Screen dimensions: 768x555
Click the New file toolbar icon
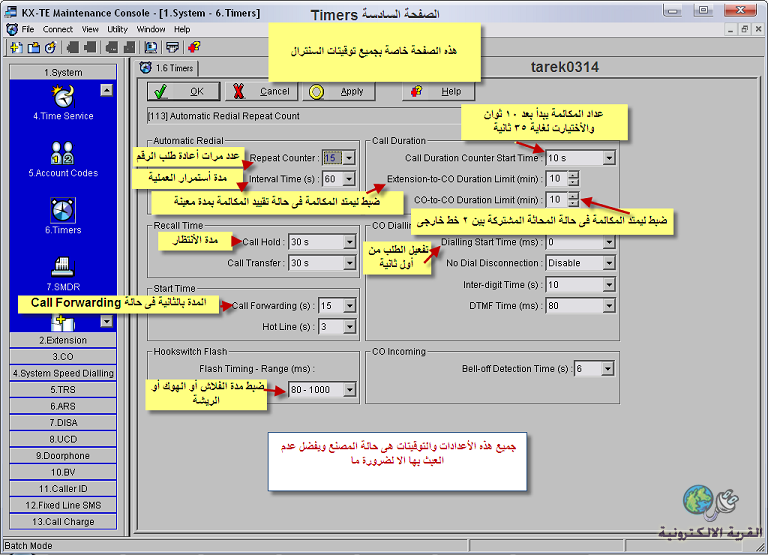(x=16, y=48)
